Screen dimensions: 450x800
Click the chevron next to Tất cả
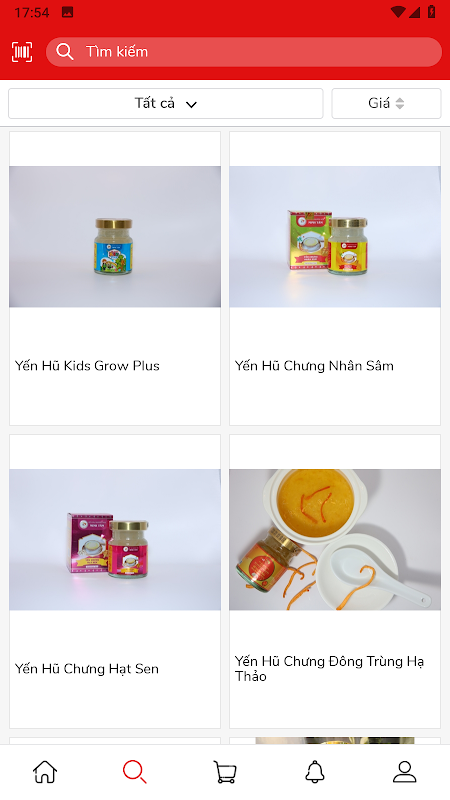[191, 105]
